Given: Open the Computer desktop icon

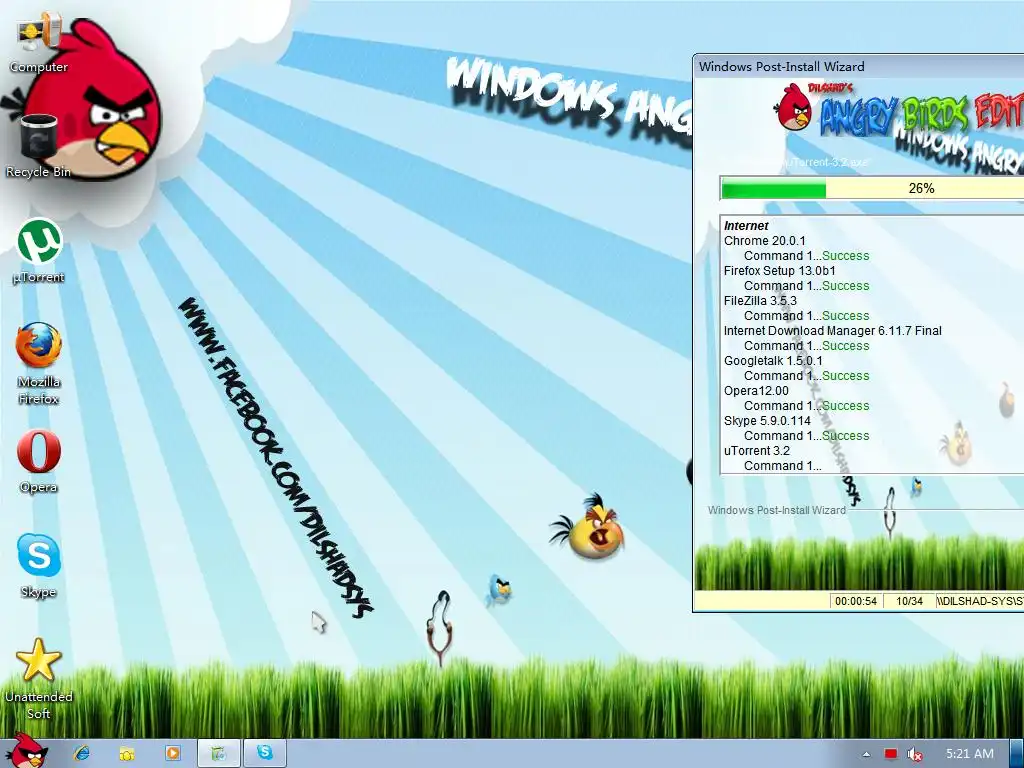Looking at the screenshot, I should point(38,43).
